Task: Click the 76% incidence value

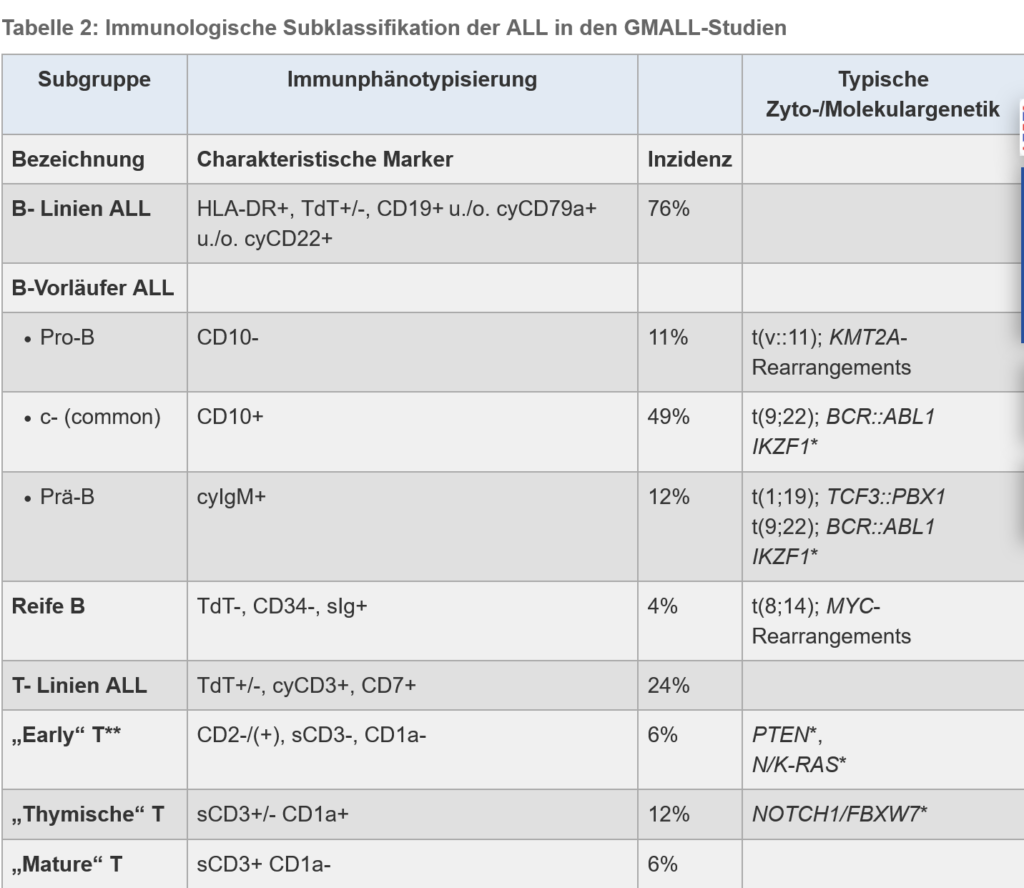Action: [668, 209]
